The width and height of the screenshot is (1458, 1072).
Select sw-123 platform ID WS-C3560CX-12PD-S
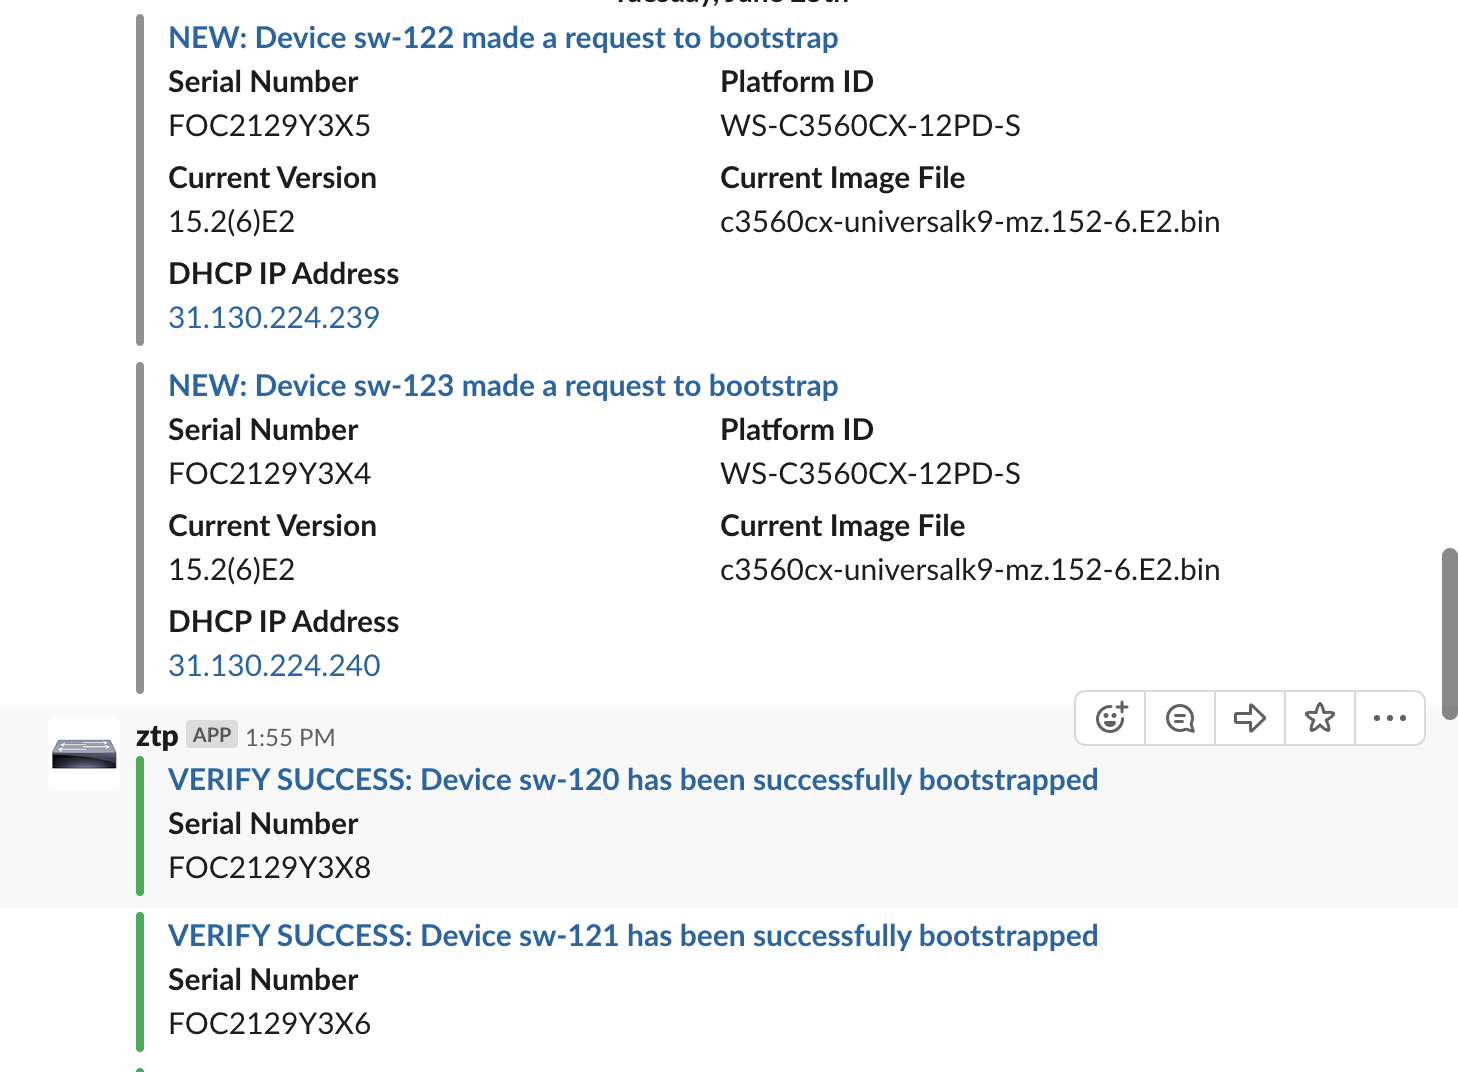(x=870, y=474)
